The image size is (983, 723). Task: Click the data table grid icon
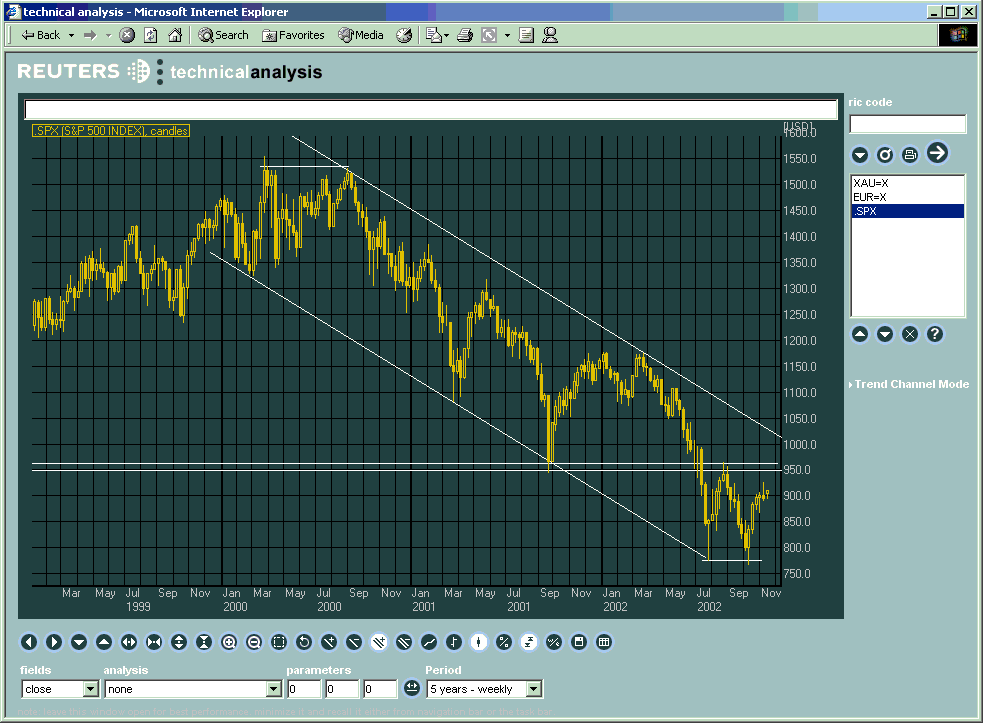coord(604,642)
